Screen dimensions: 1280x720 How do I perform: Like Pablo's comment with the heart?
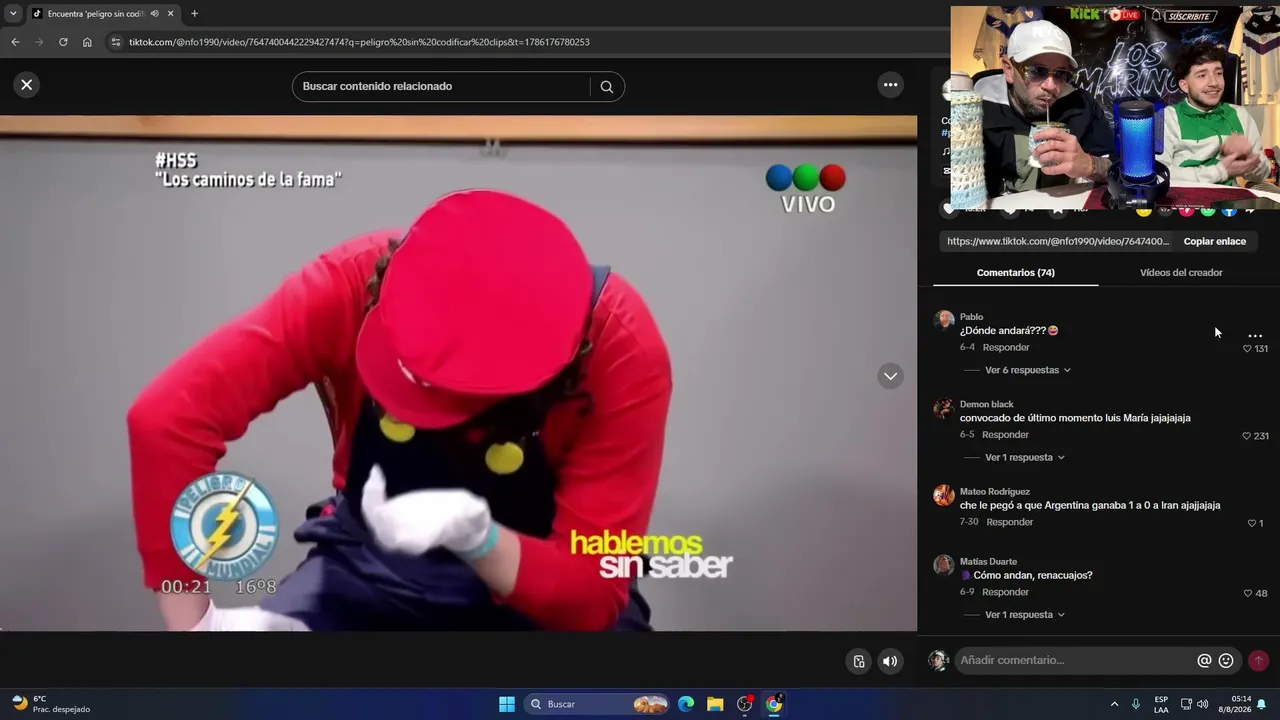[1247, 349]
